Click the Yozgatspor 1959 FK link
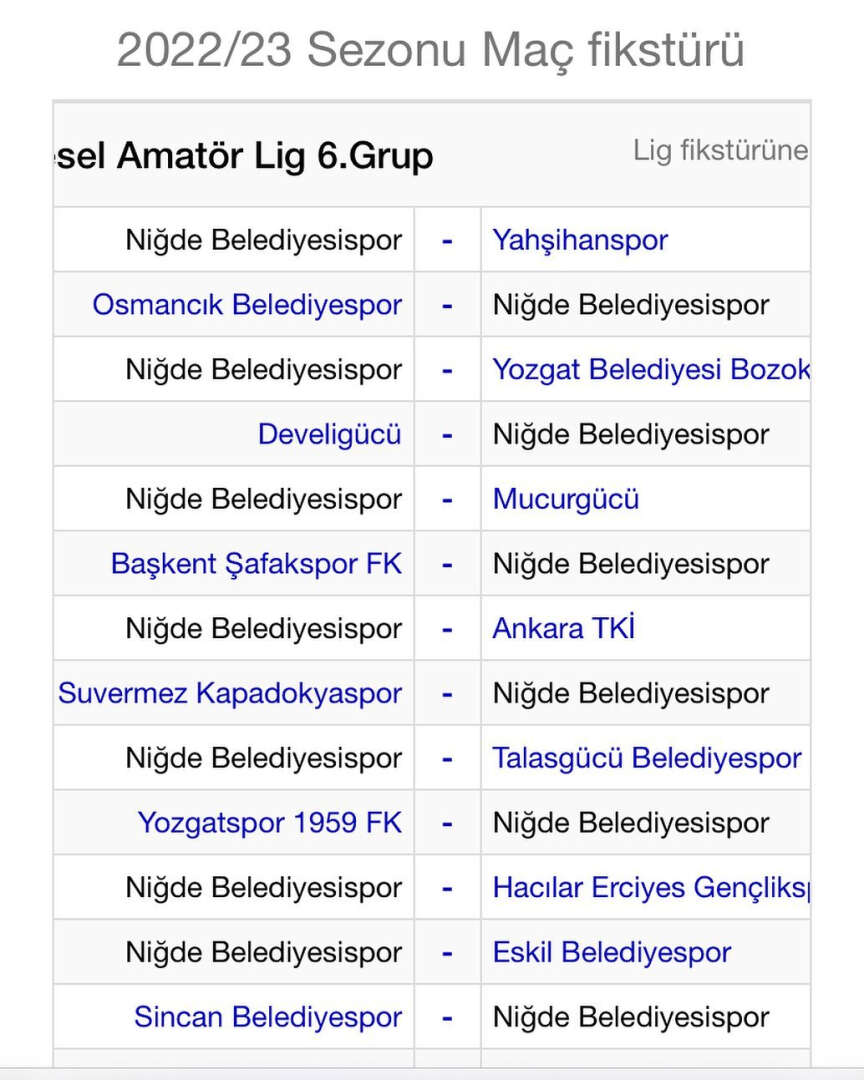This screenshot has height=1080, width=864. tap(269, 823)
